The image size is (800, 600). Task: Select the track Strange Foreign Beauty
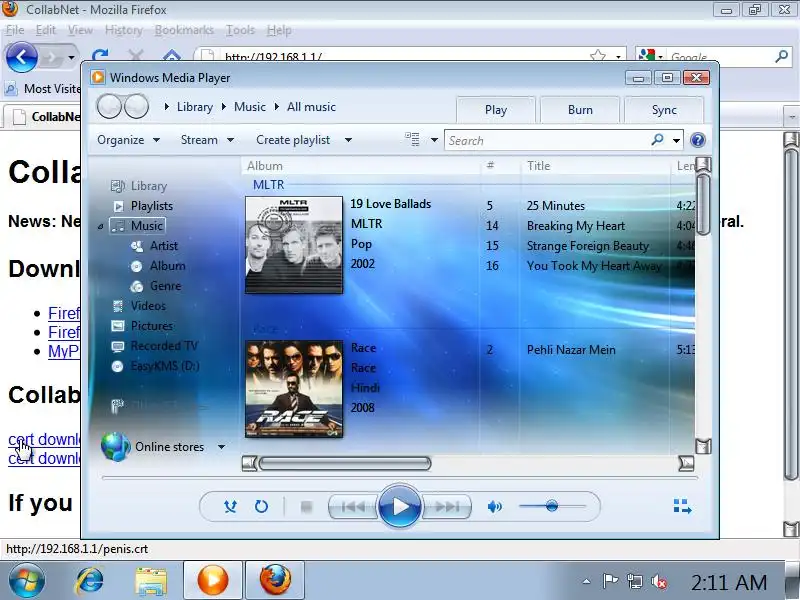[x=588, y=246]
